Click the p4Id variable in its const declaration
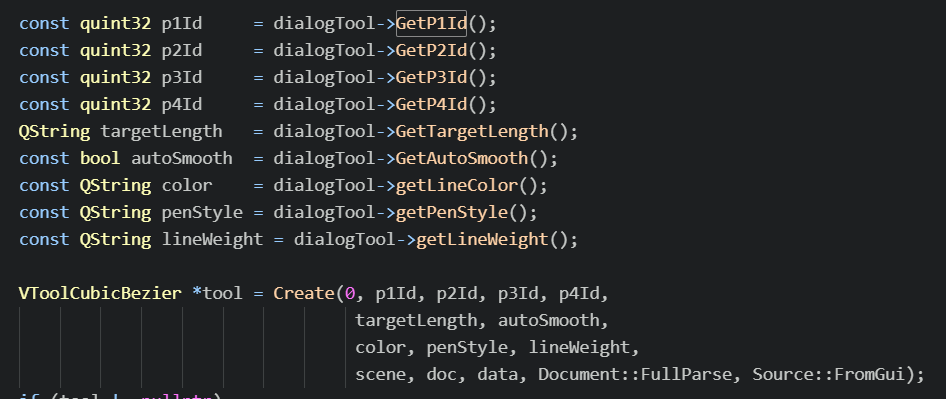 pos(182,105)
